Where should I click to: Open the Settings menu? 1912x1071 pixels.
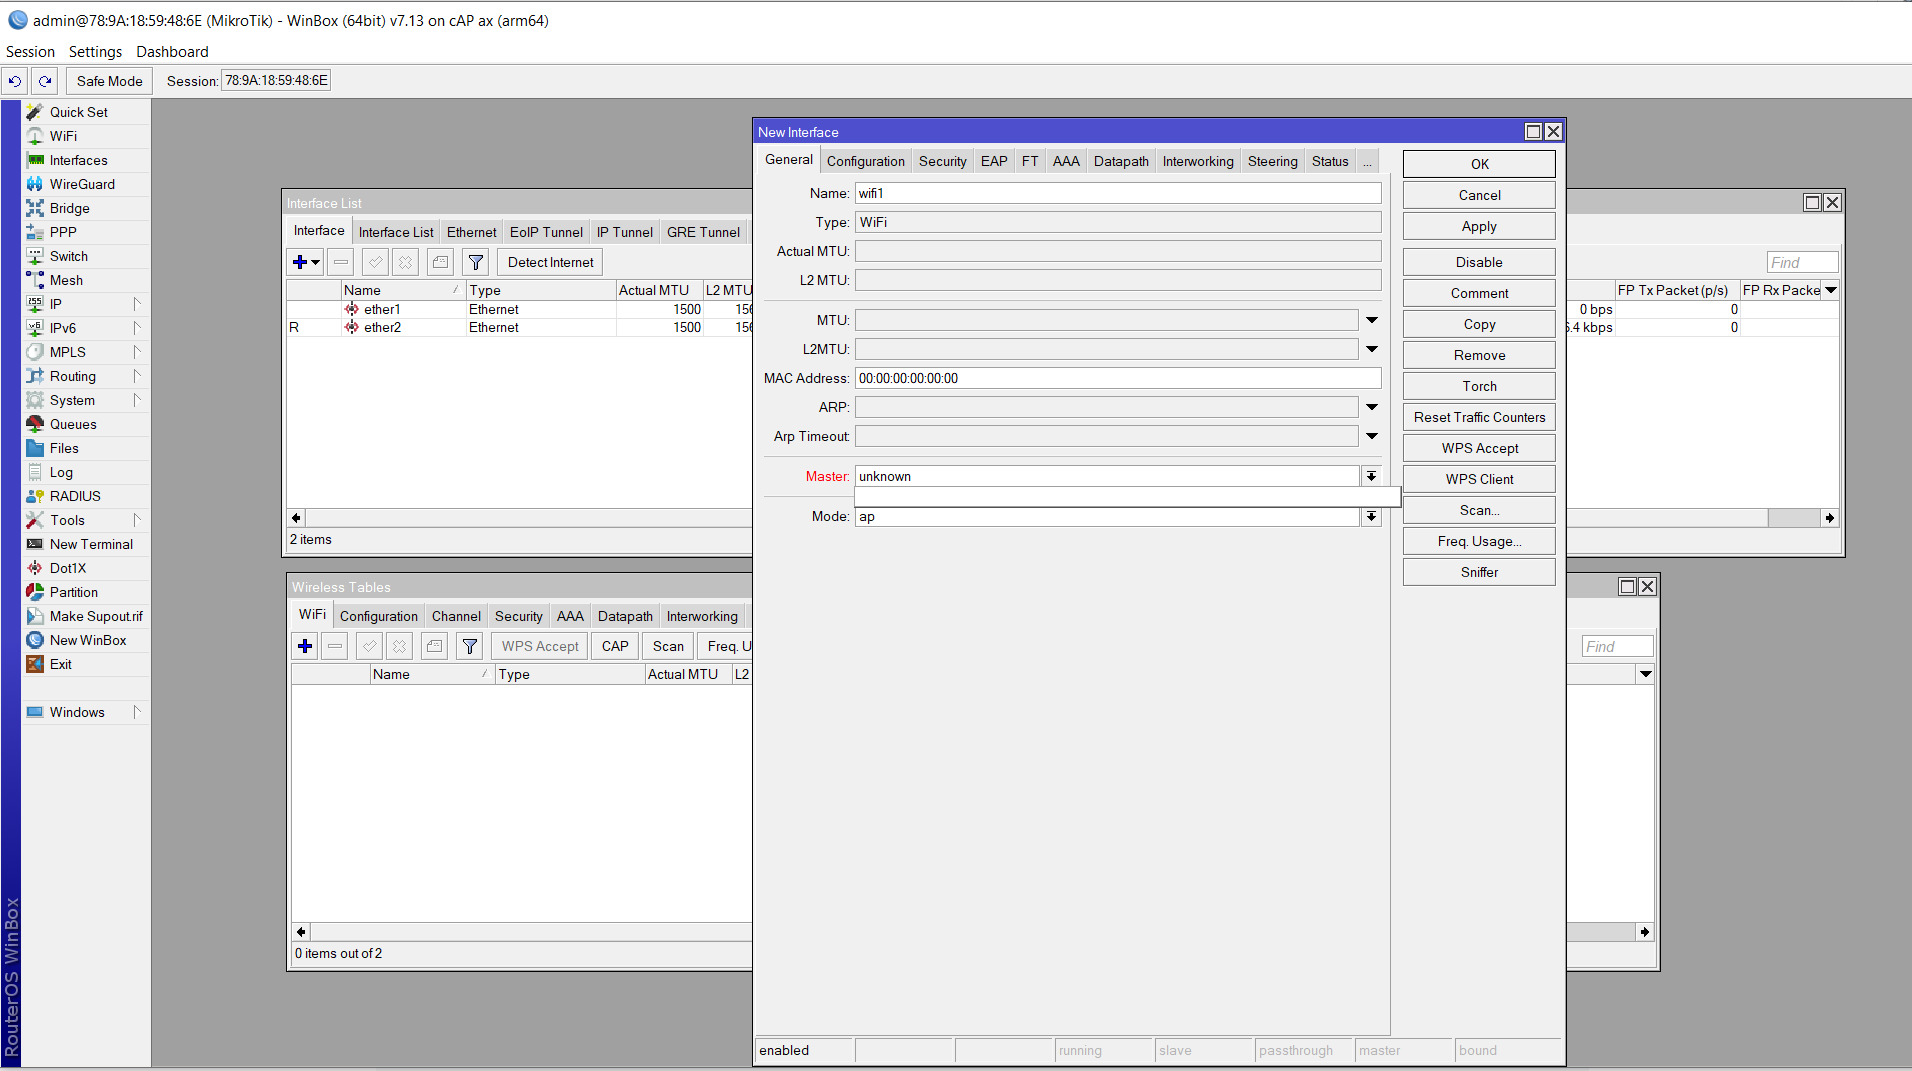tap(95, 52)
